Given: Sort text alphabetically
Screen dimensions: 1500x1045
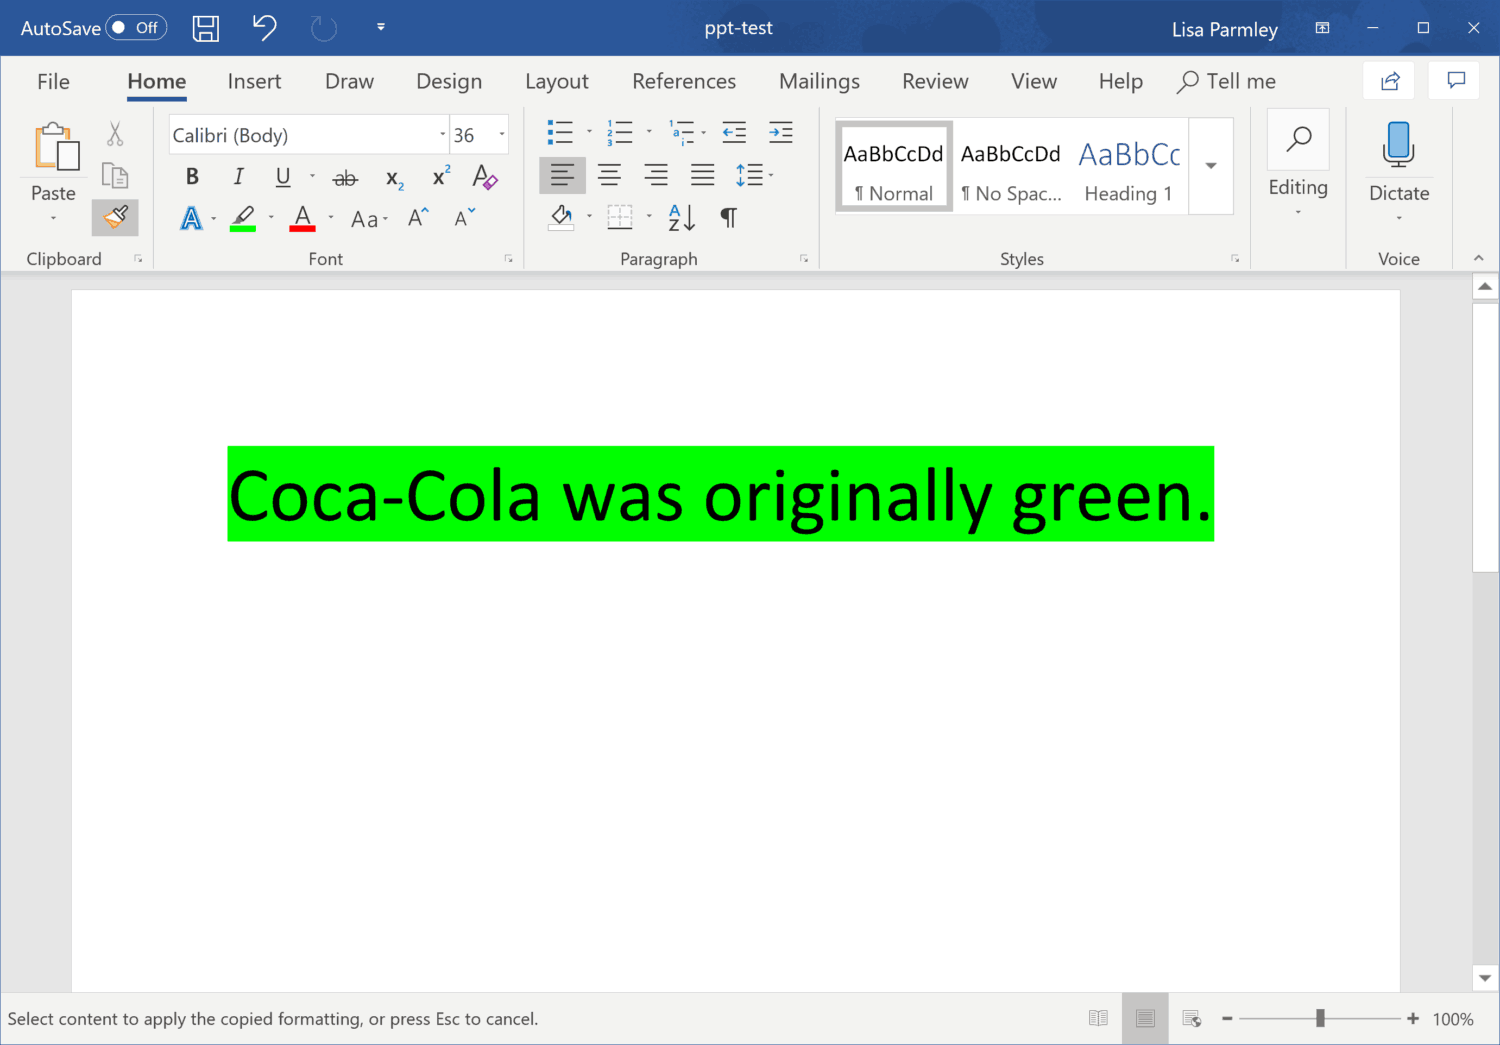Looking at the screenshot, I should coord(681,217).
